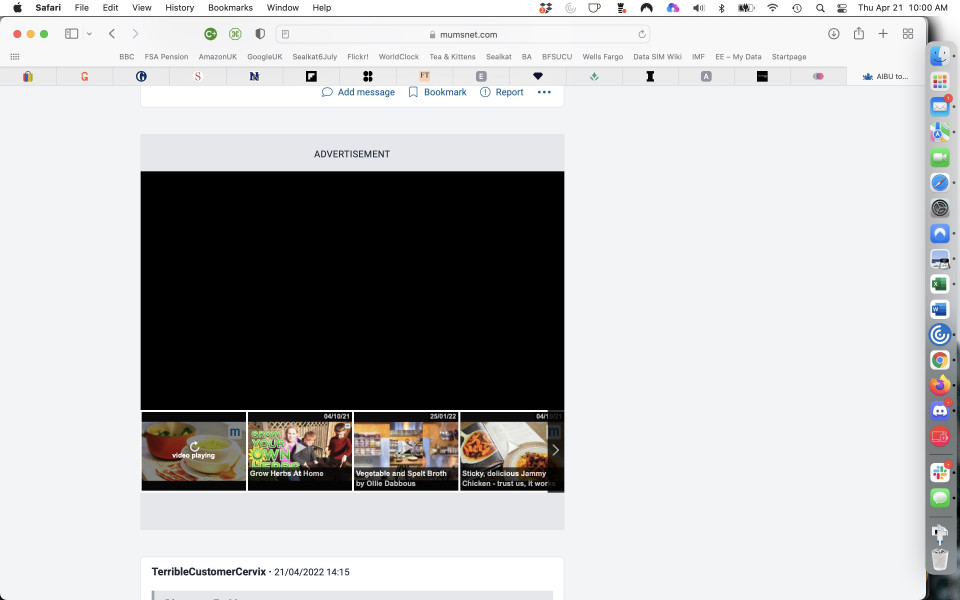Viewport: 960px width, 600px height.
Task: Go back to the previous page
Action: [x=112, y=34]
